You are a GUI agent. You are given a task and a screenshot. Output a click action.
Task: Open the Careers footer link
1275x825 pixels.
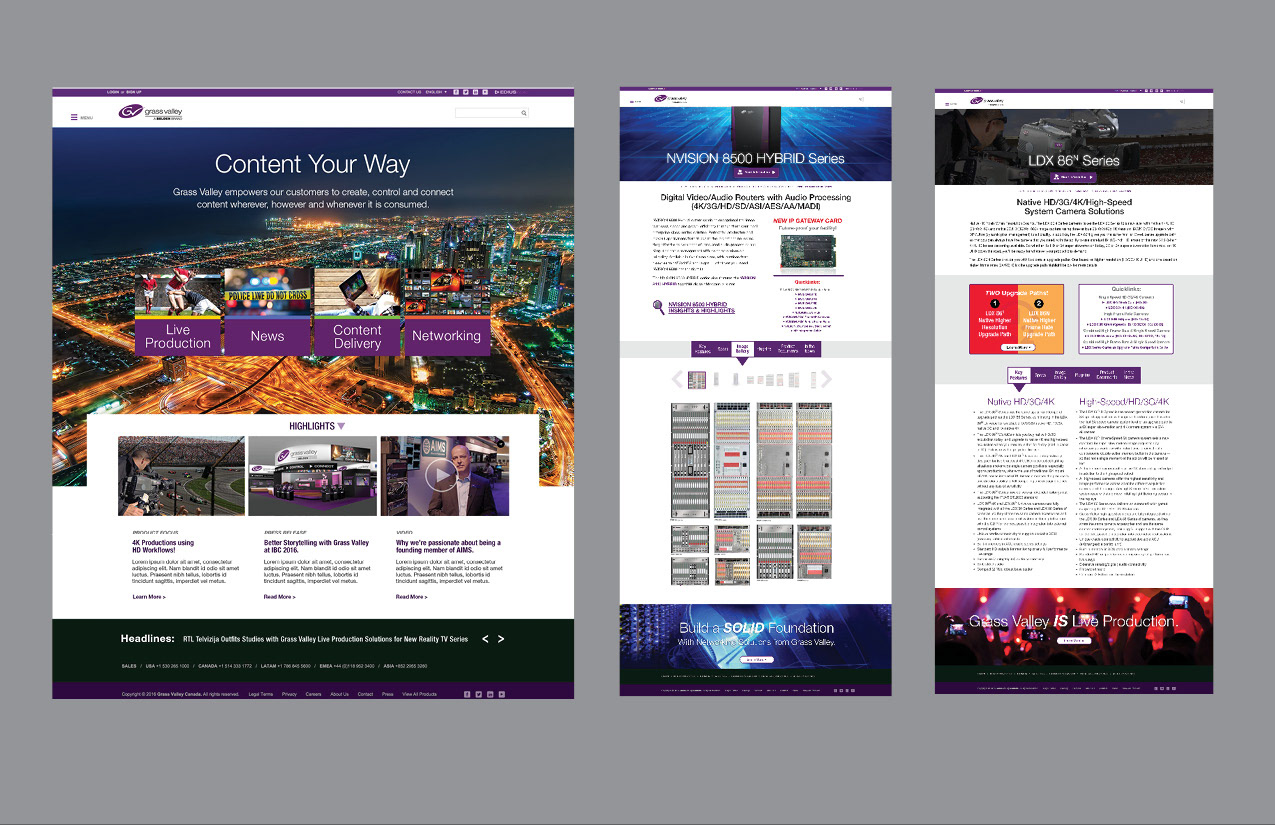pyautogui.click(x=314, y=694)
